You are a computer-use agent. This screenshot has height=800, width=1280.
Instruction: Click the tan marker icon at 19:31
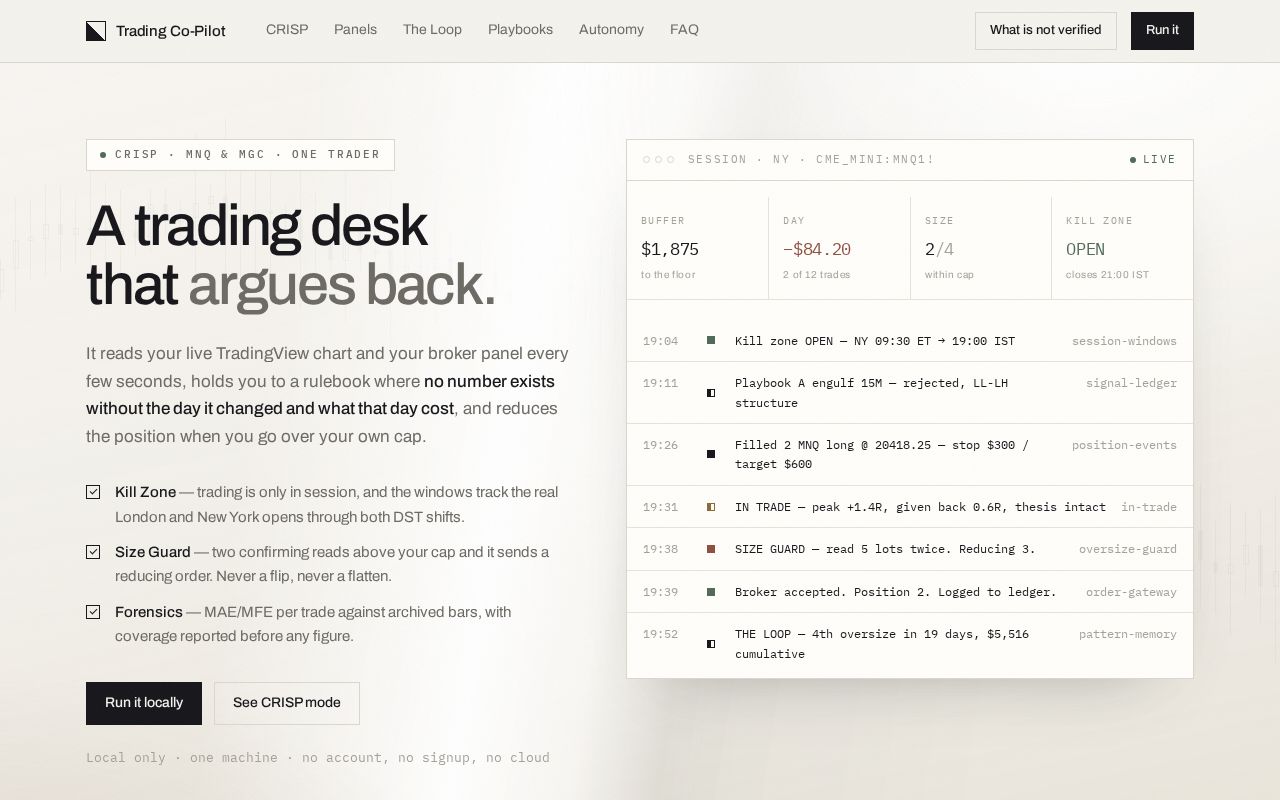point(711,507)
